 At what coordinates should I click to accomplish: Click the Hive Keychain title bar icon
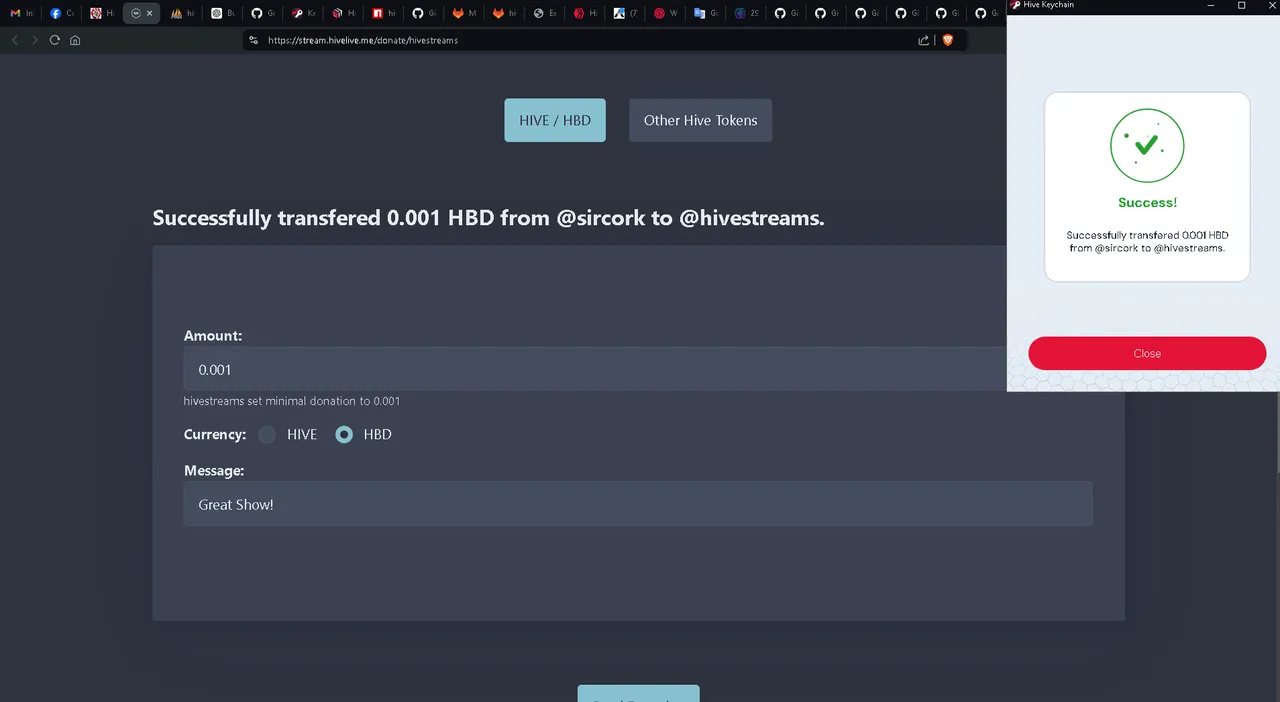[1016, 5]
